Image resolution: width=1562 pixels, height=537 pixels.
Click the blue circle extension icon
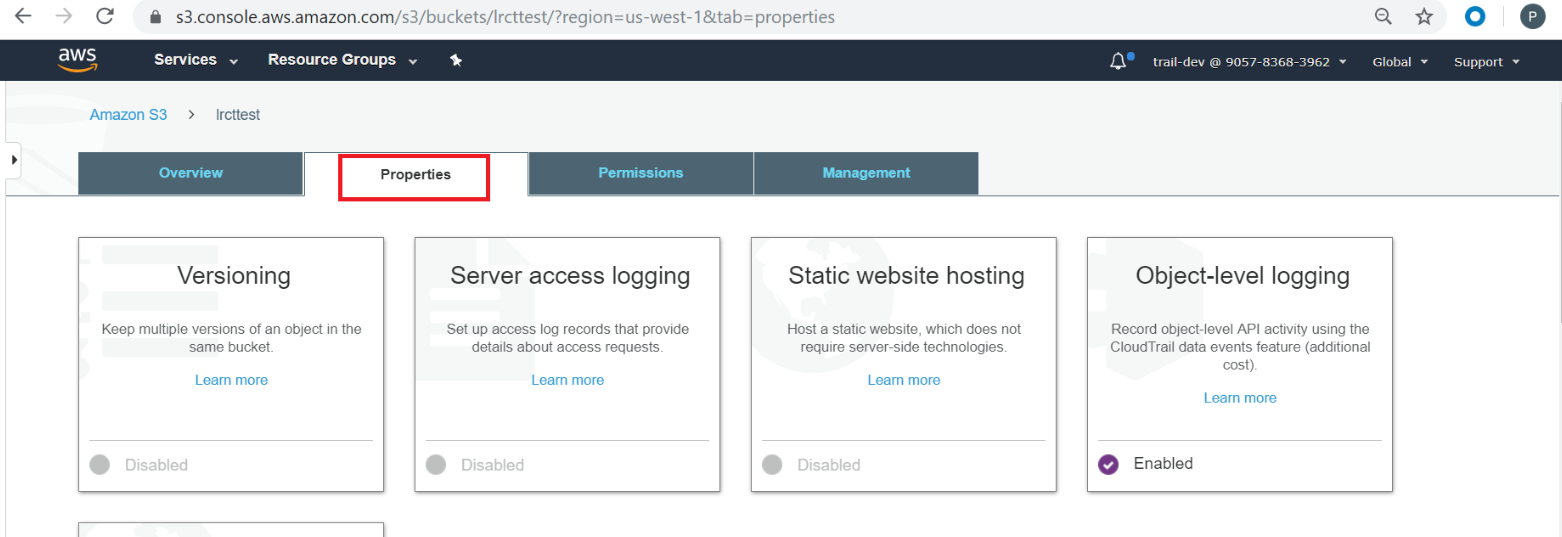click(1475, 17)
